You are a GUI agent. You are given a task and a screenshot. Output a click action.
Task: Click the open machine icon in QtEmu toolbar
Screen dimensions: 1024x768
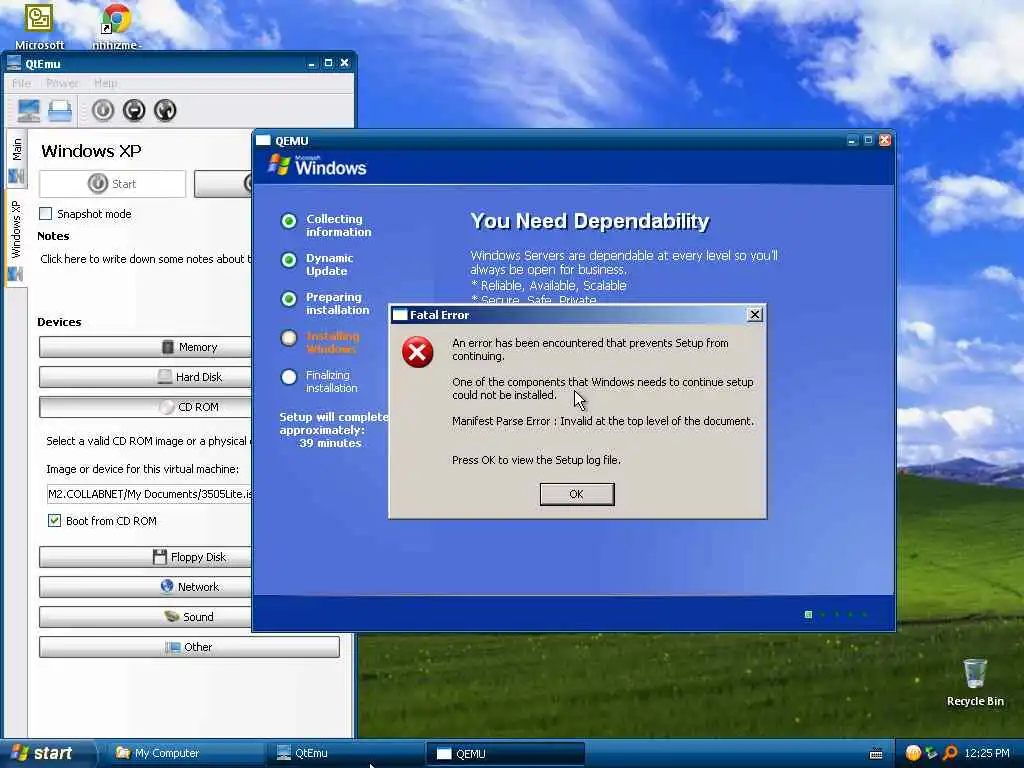tap(59, 110)
